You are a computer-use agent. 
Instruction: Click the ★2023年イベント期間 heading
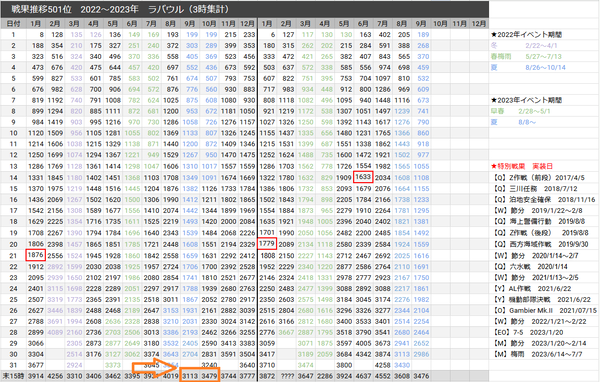coord(527,100)
